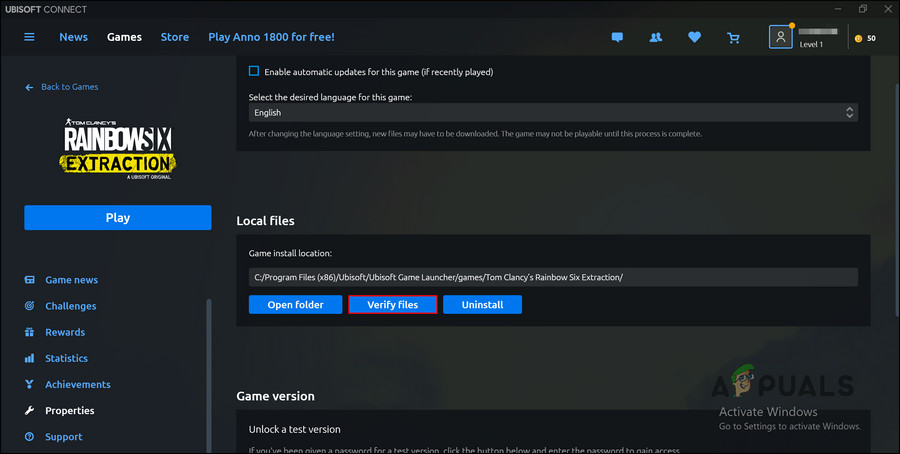Click Verify files button
The width and height of the screenshot is (900, 454).
tap(392, 304)
